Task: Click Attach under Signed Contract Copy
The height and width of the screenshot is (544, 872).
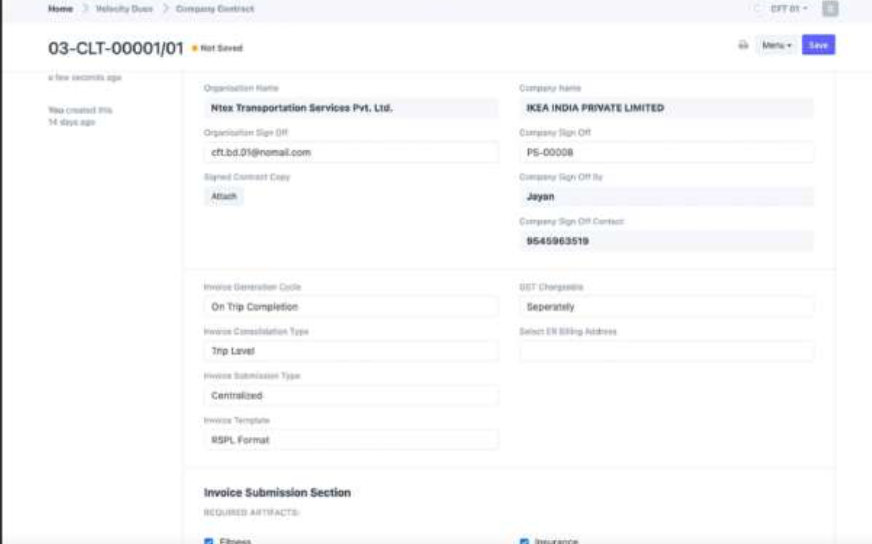Action: [224, 196]
